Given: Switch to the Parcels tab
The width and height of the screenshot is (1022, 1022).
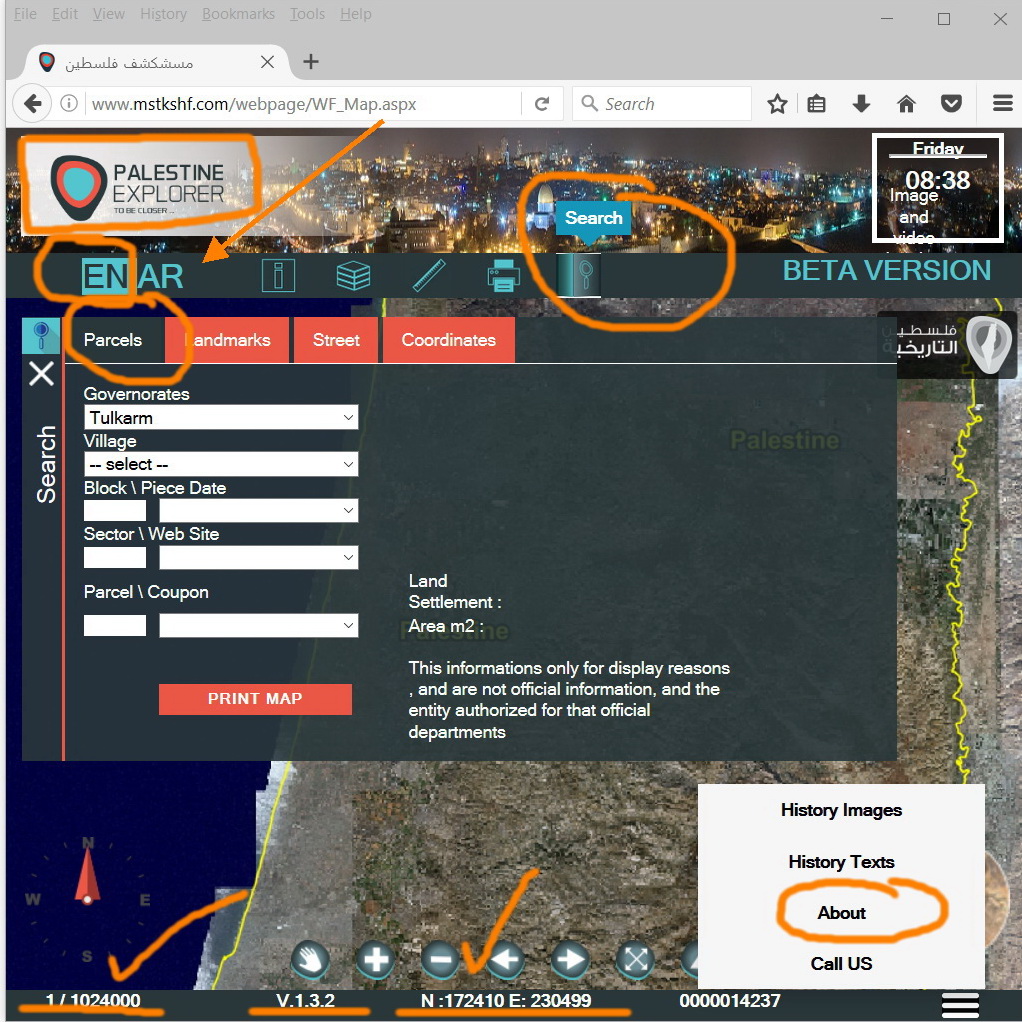Looking at the screenshot, I should tap(113, 340).
